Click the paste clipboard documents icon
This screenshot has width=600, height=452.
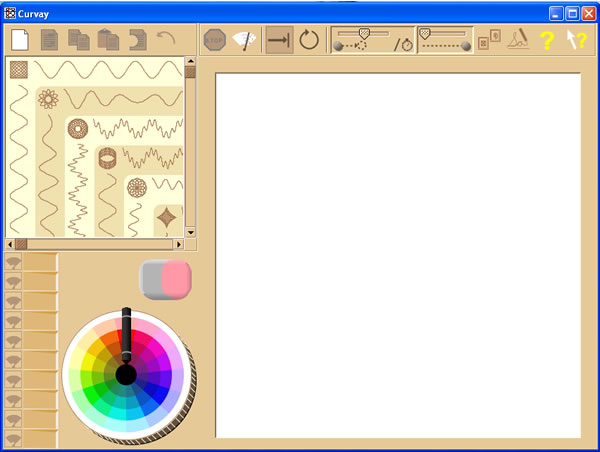(x=108, y=40)
